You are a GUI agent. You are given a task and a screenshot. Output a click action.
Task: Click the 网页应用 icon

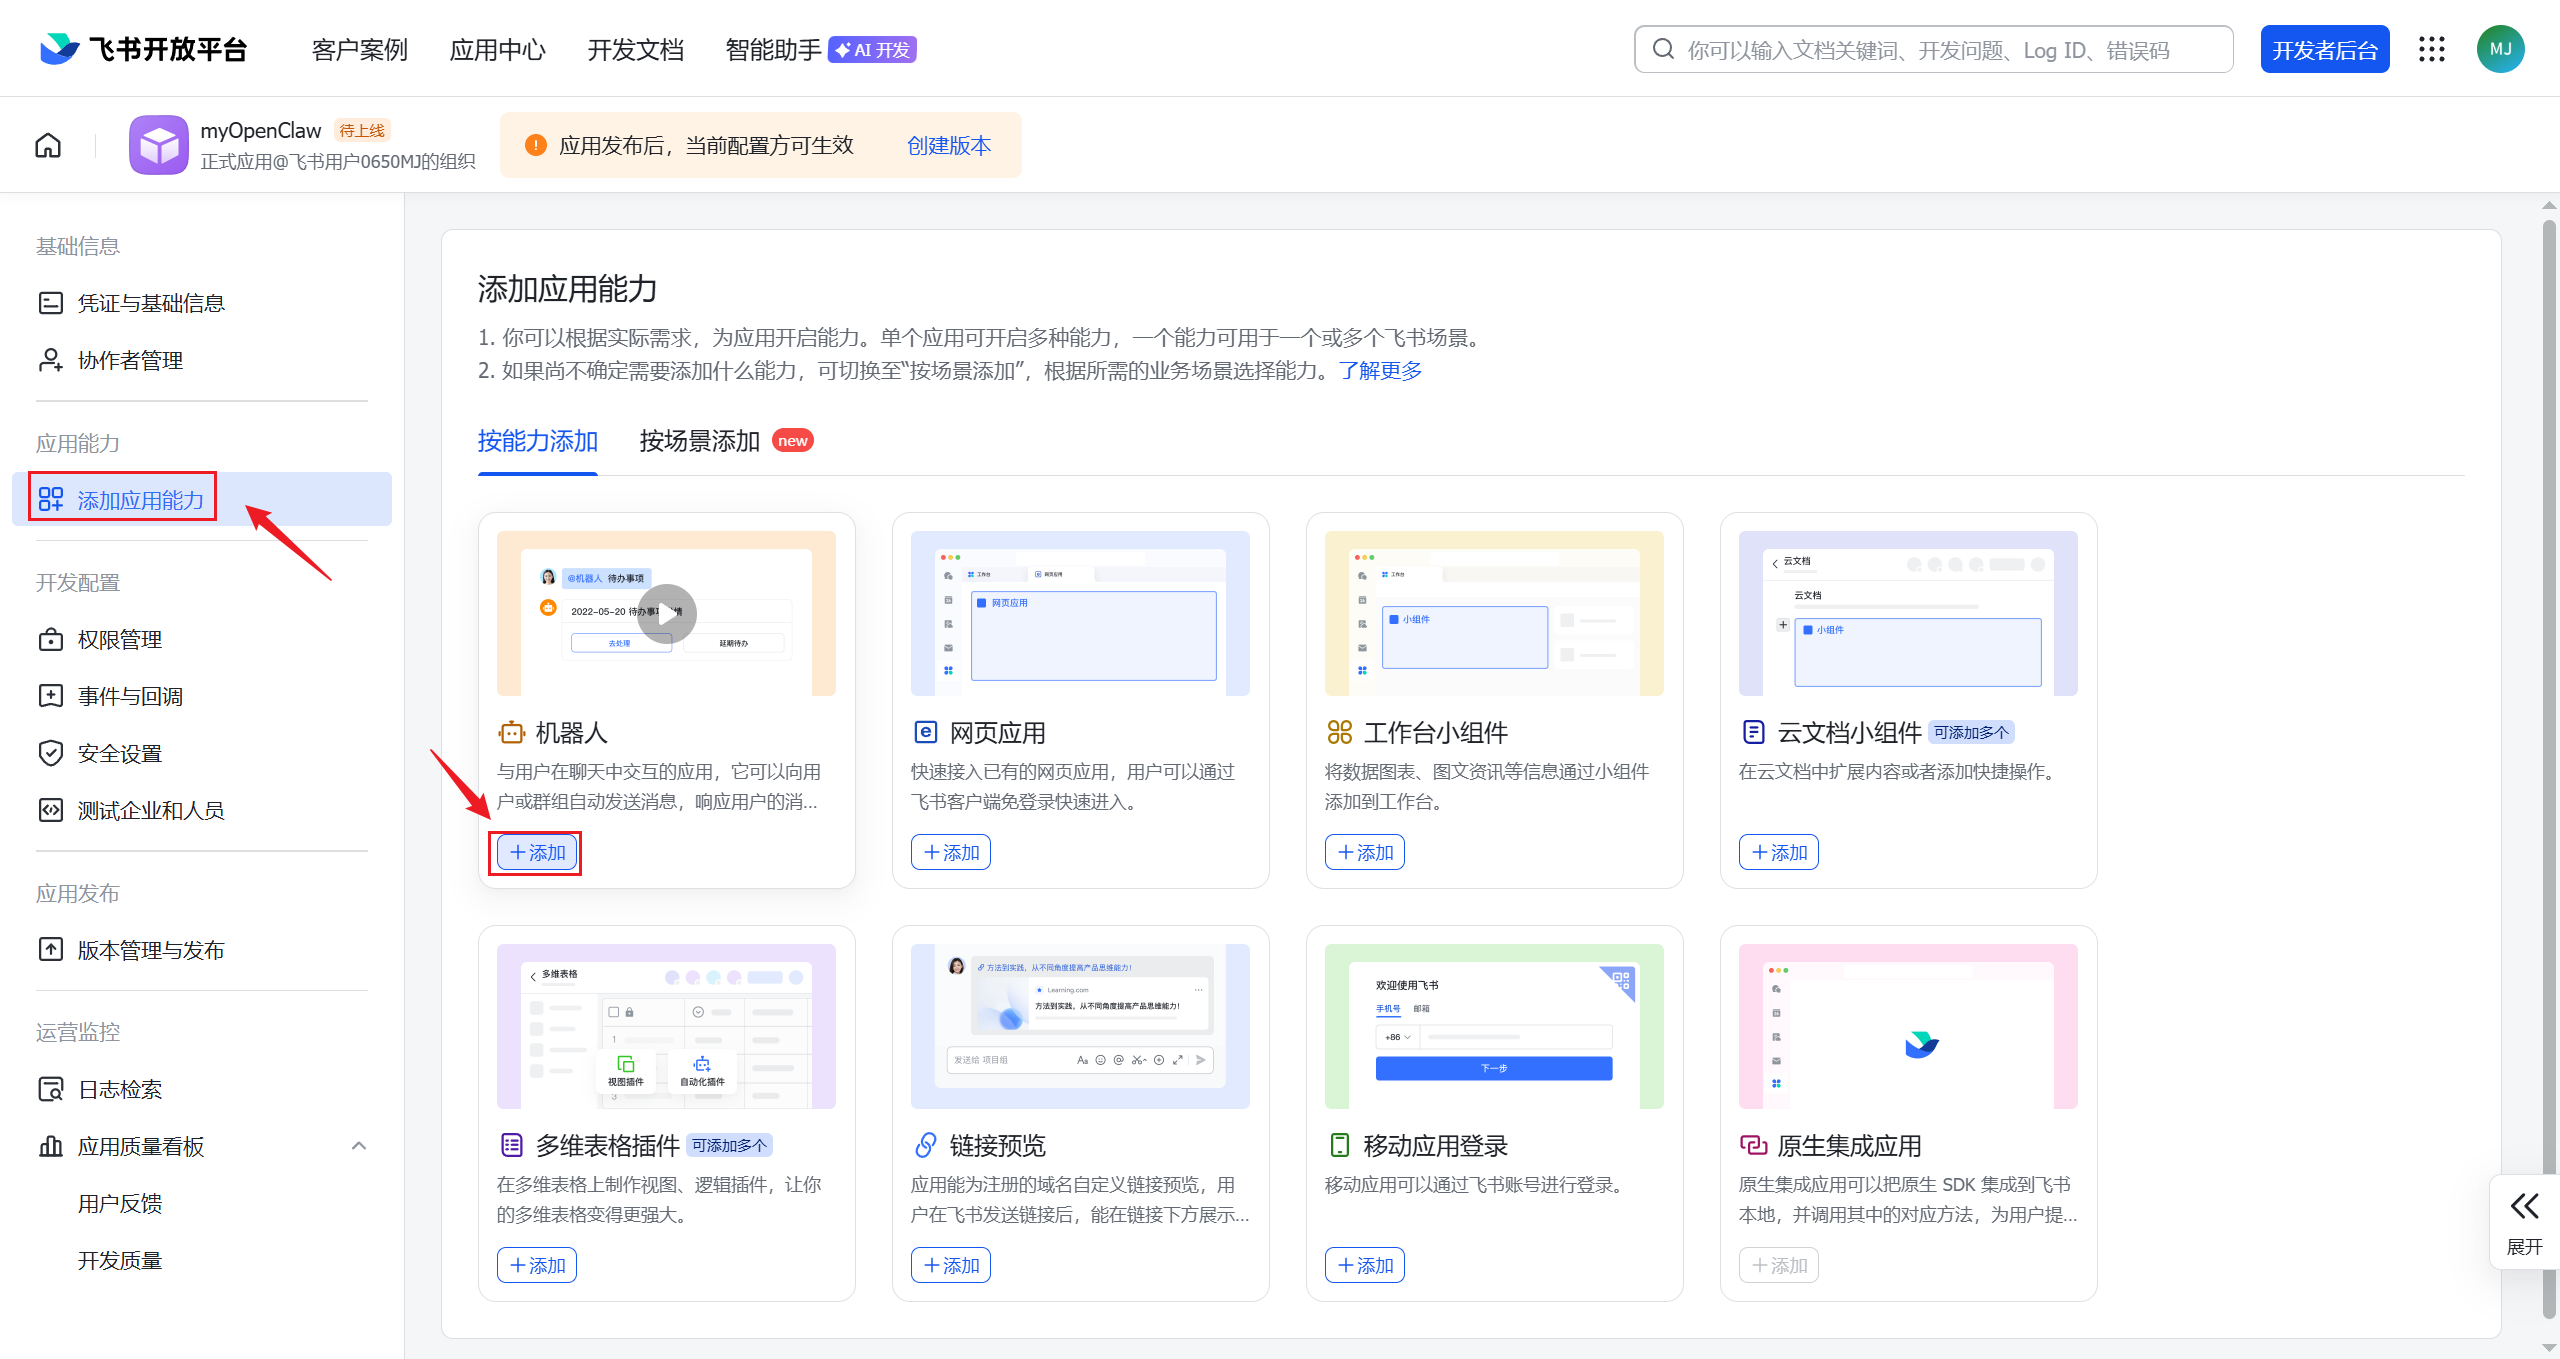point(926,732)
